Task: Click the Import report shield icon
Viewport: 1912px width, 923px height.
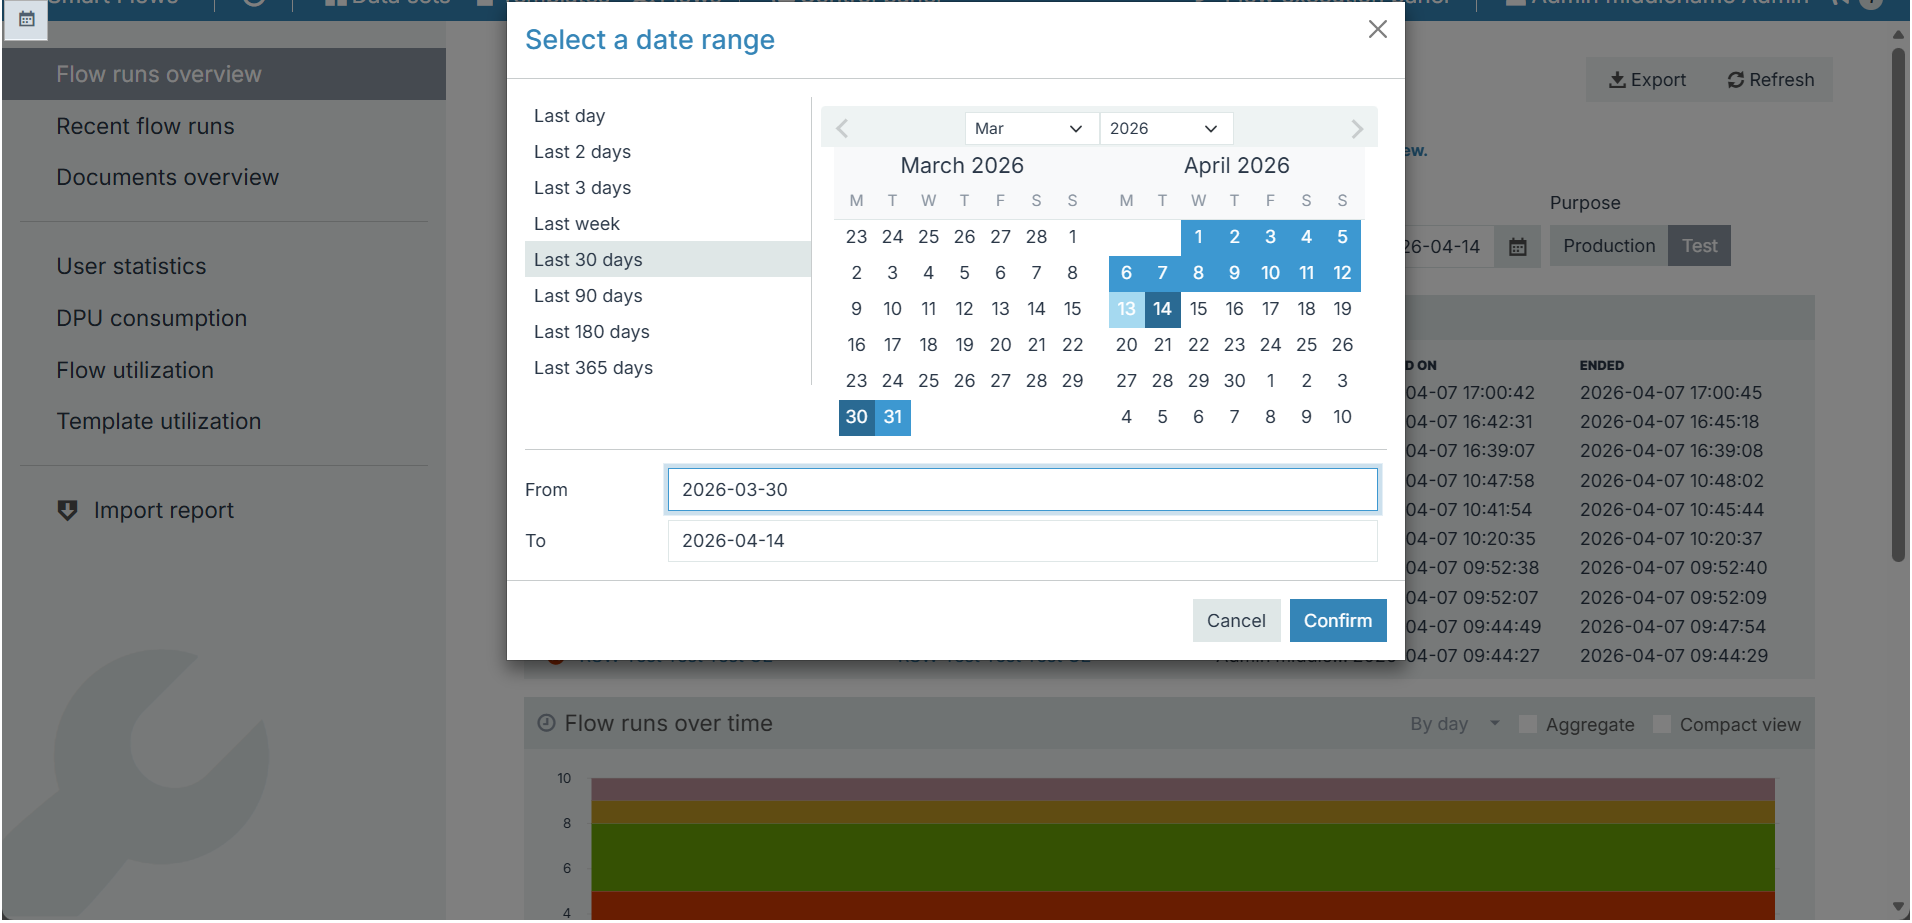Action: coord(67,510)
